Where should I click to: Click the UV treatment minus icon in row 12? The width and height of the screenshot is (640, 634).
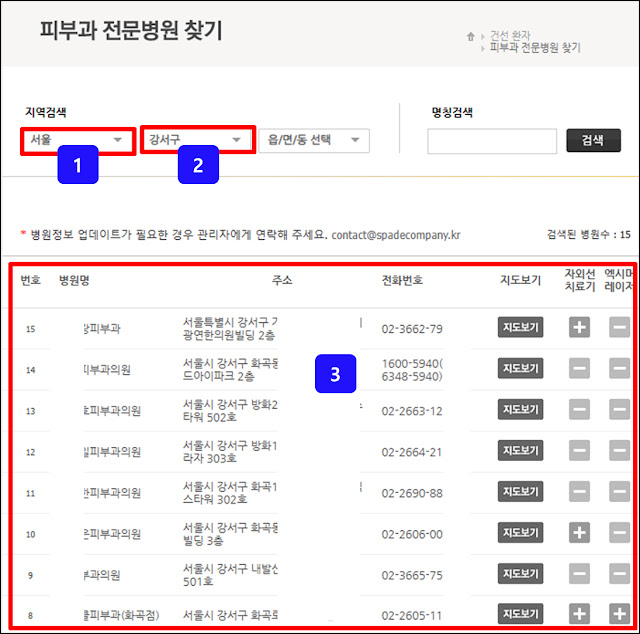[579, 451]
